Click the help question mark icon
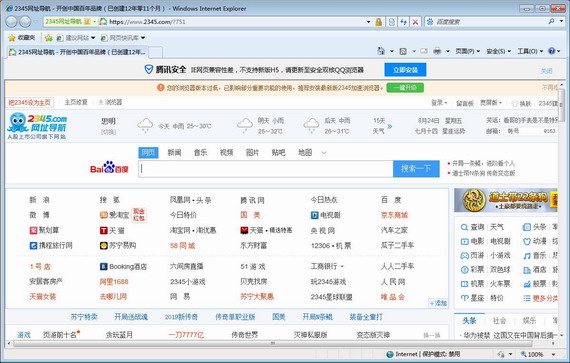 551,51
